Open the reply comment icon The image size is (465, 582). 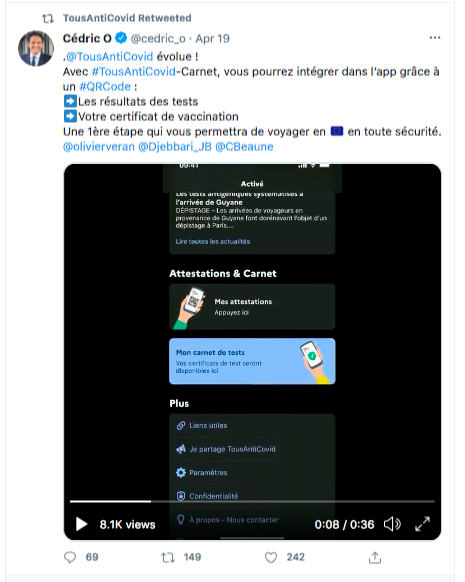(70, 557)
